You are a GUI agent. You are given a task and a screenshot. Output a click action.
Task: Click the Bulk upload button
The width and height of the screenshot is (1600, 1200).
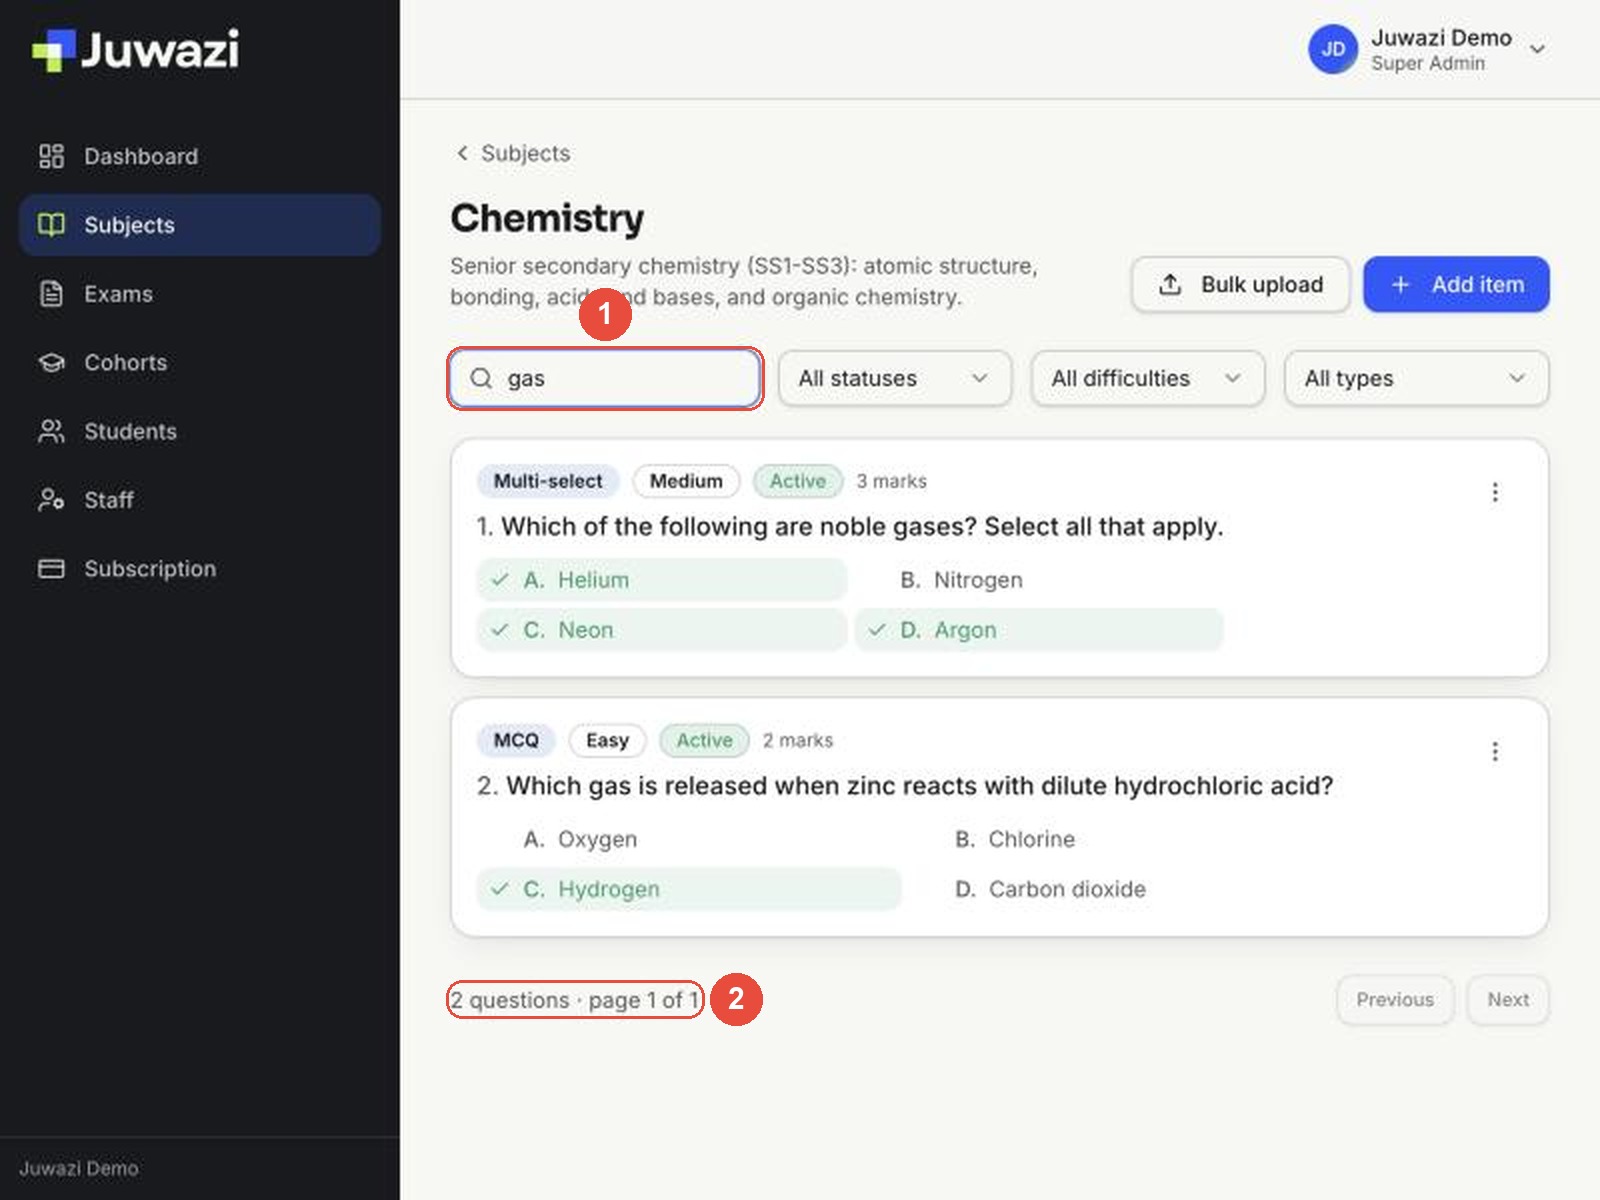1241,284
